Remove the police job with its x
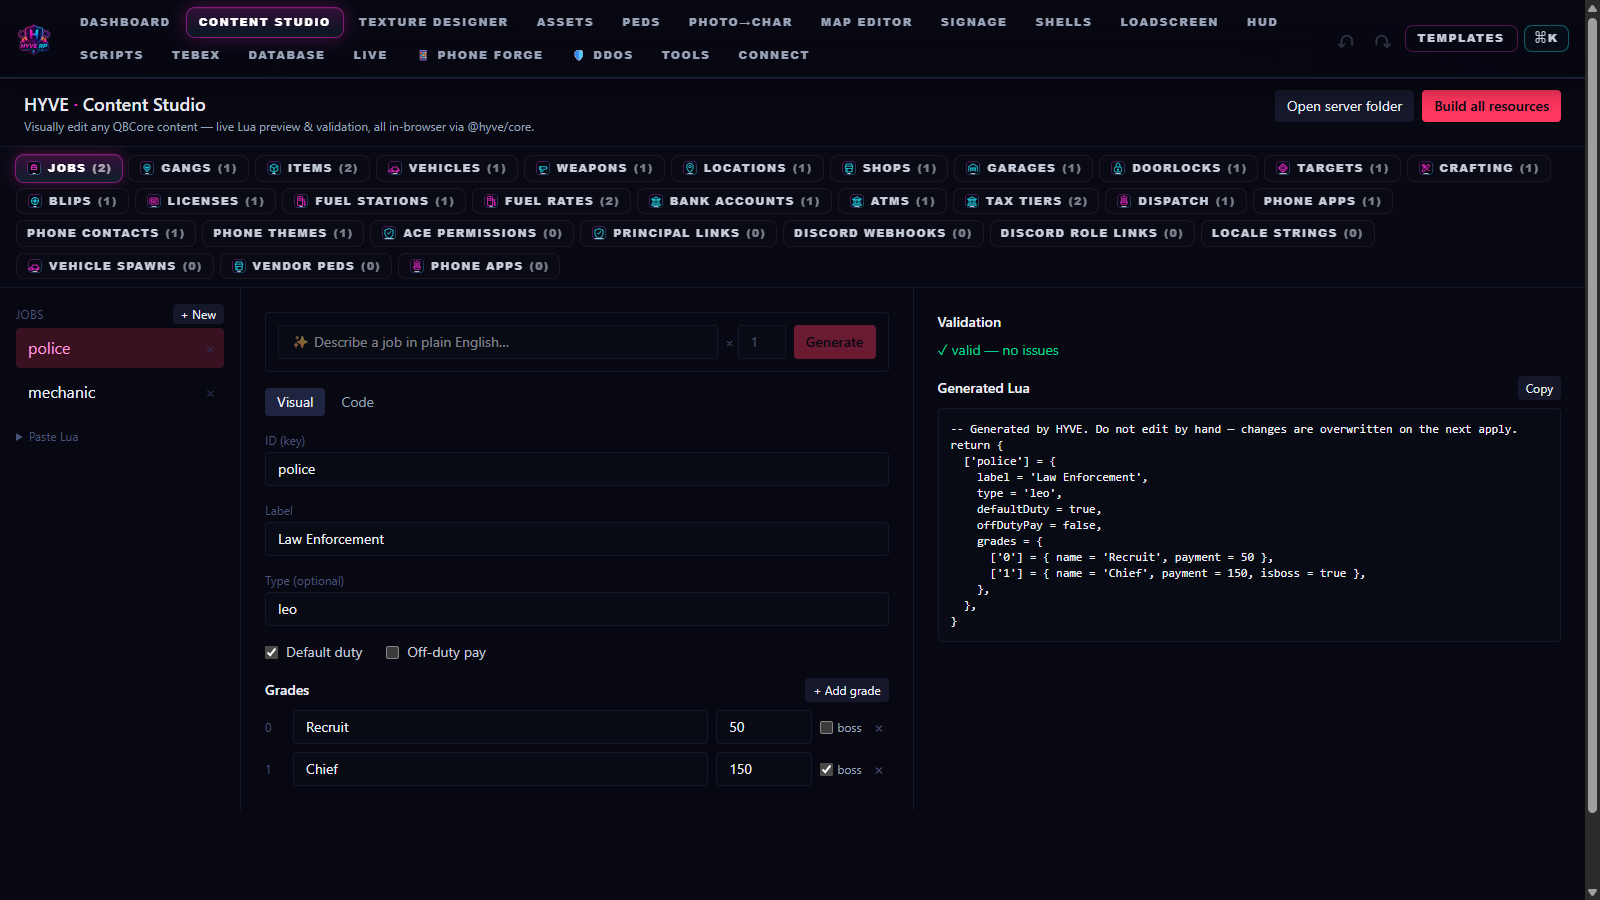1600x900 pixels. tap(210, 349)
